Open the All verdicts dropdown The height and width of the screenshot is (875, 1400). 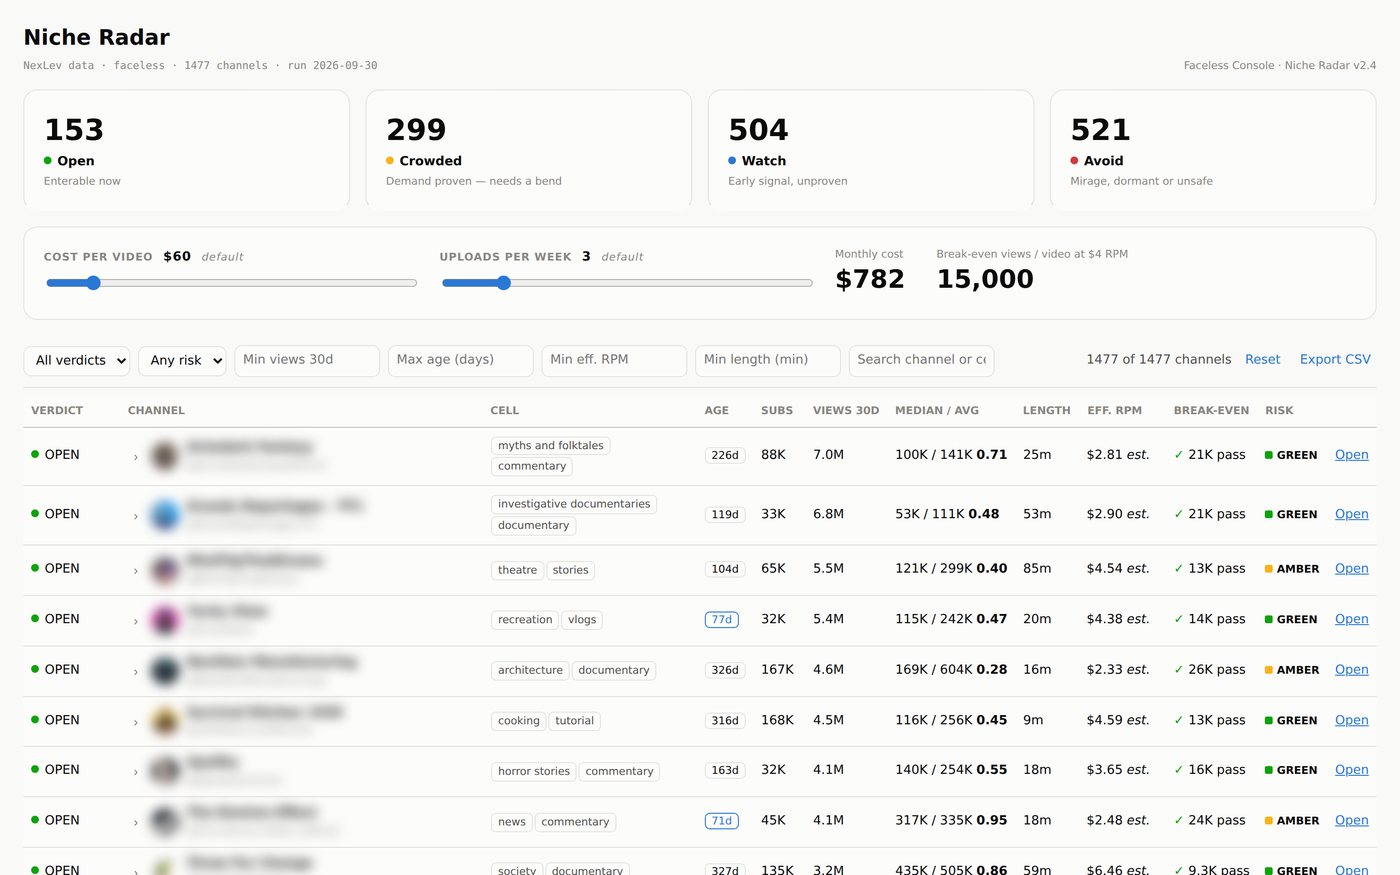(x=77, y=360)
